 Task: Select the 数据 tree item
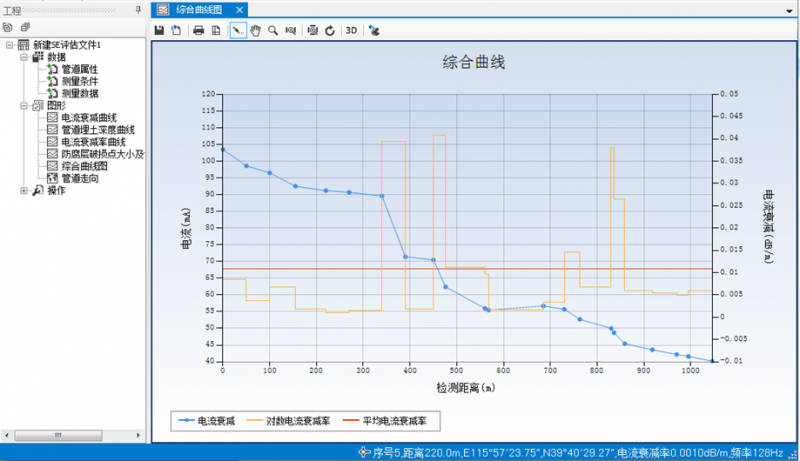(56, 57)
